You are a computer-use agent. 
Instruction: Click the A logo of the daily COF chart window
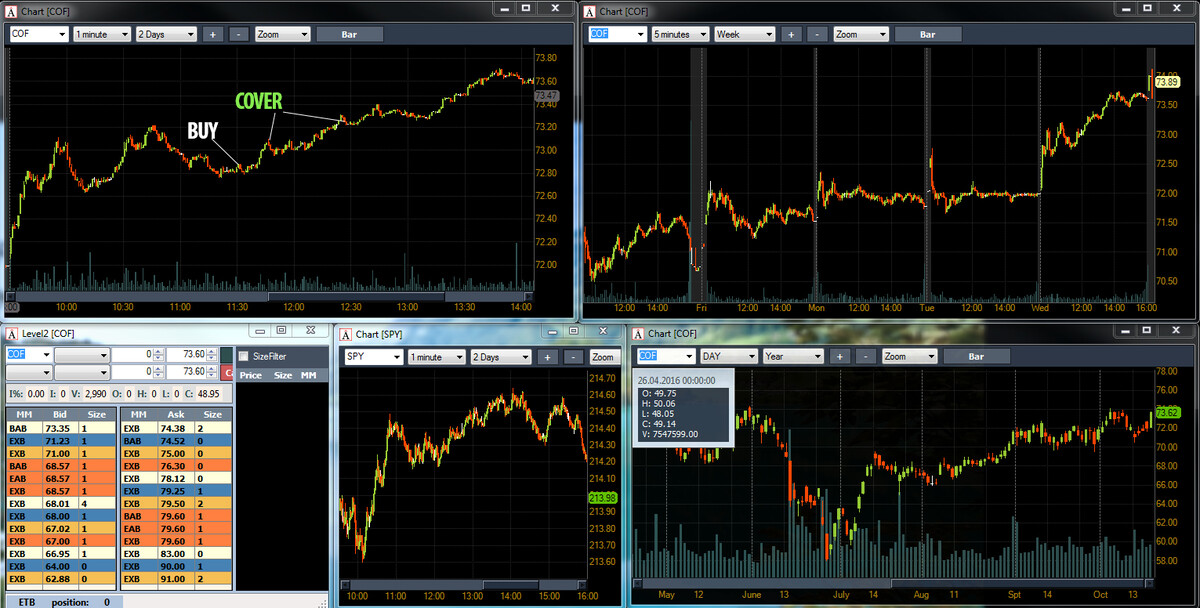pos(638,333)
